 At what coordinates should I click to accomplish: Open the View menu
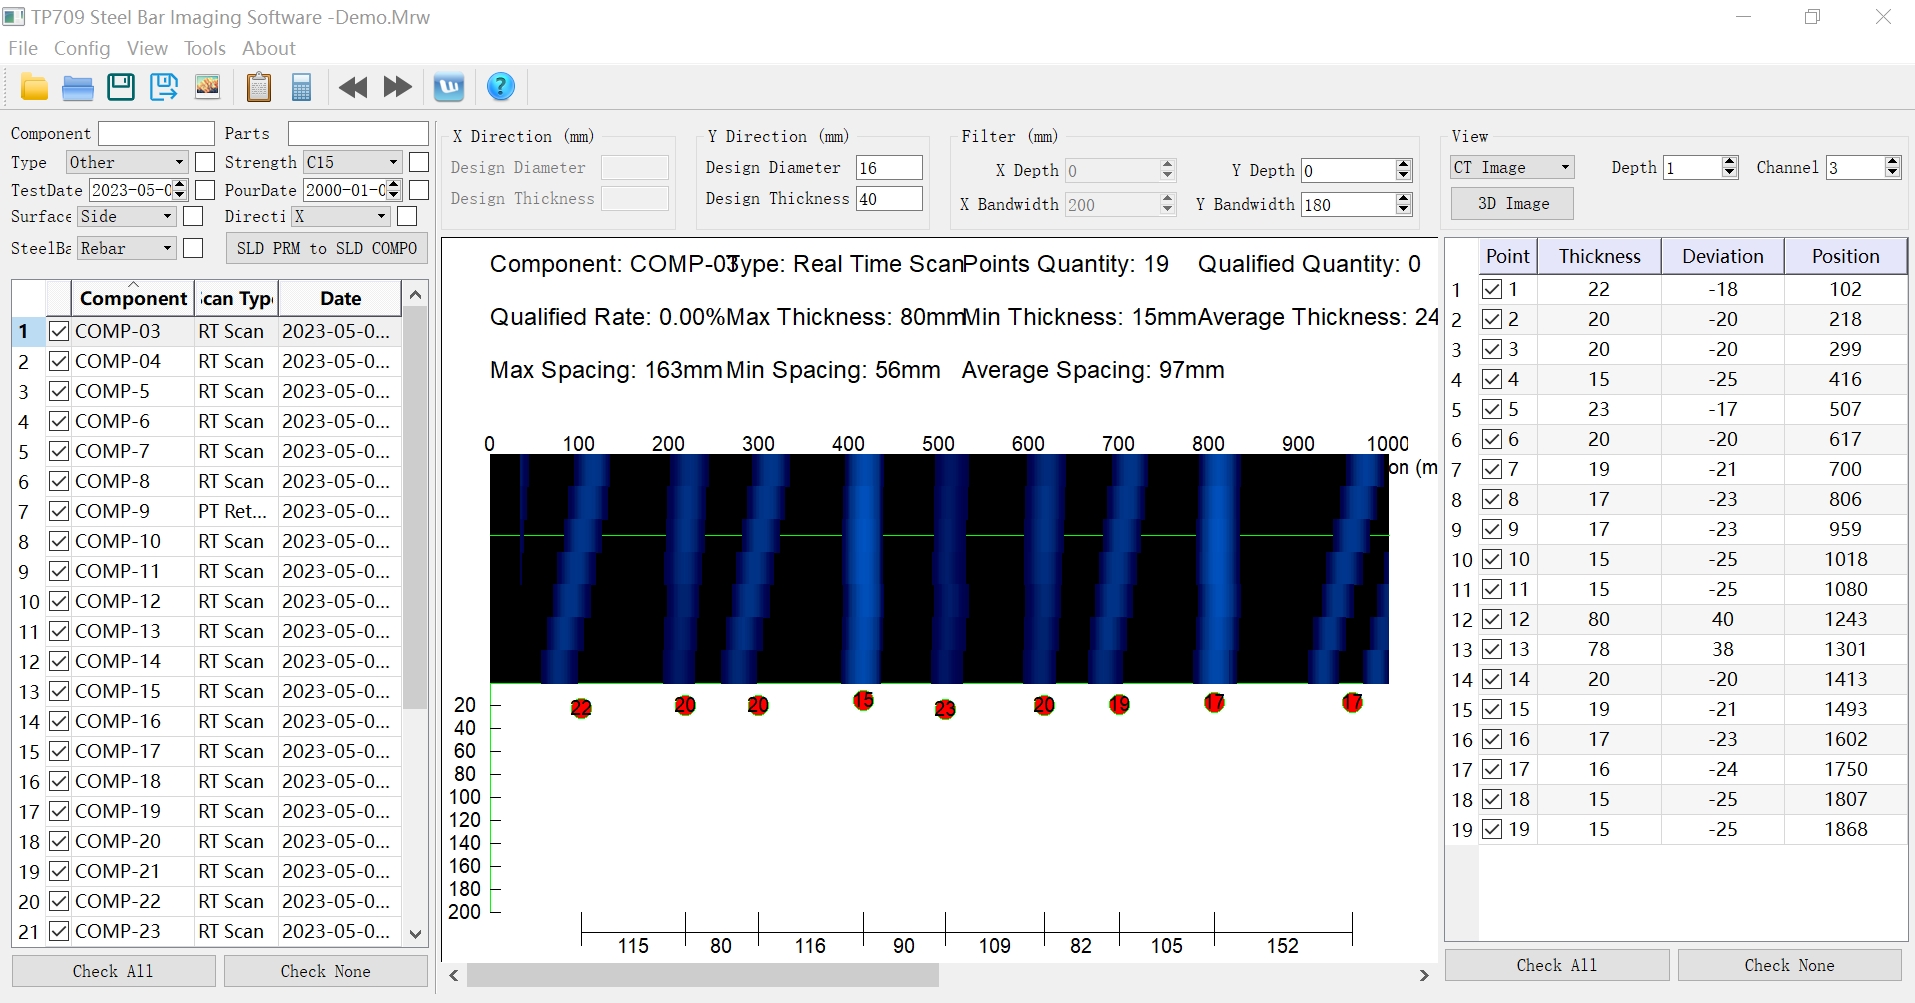pos(147,49)
